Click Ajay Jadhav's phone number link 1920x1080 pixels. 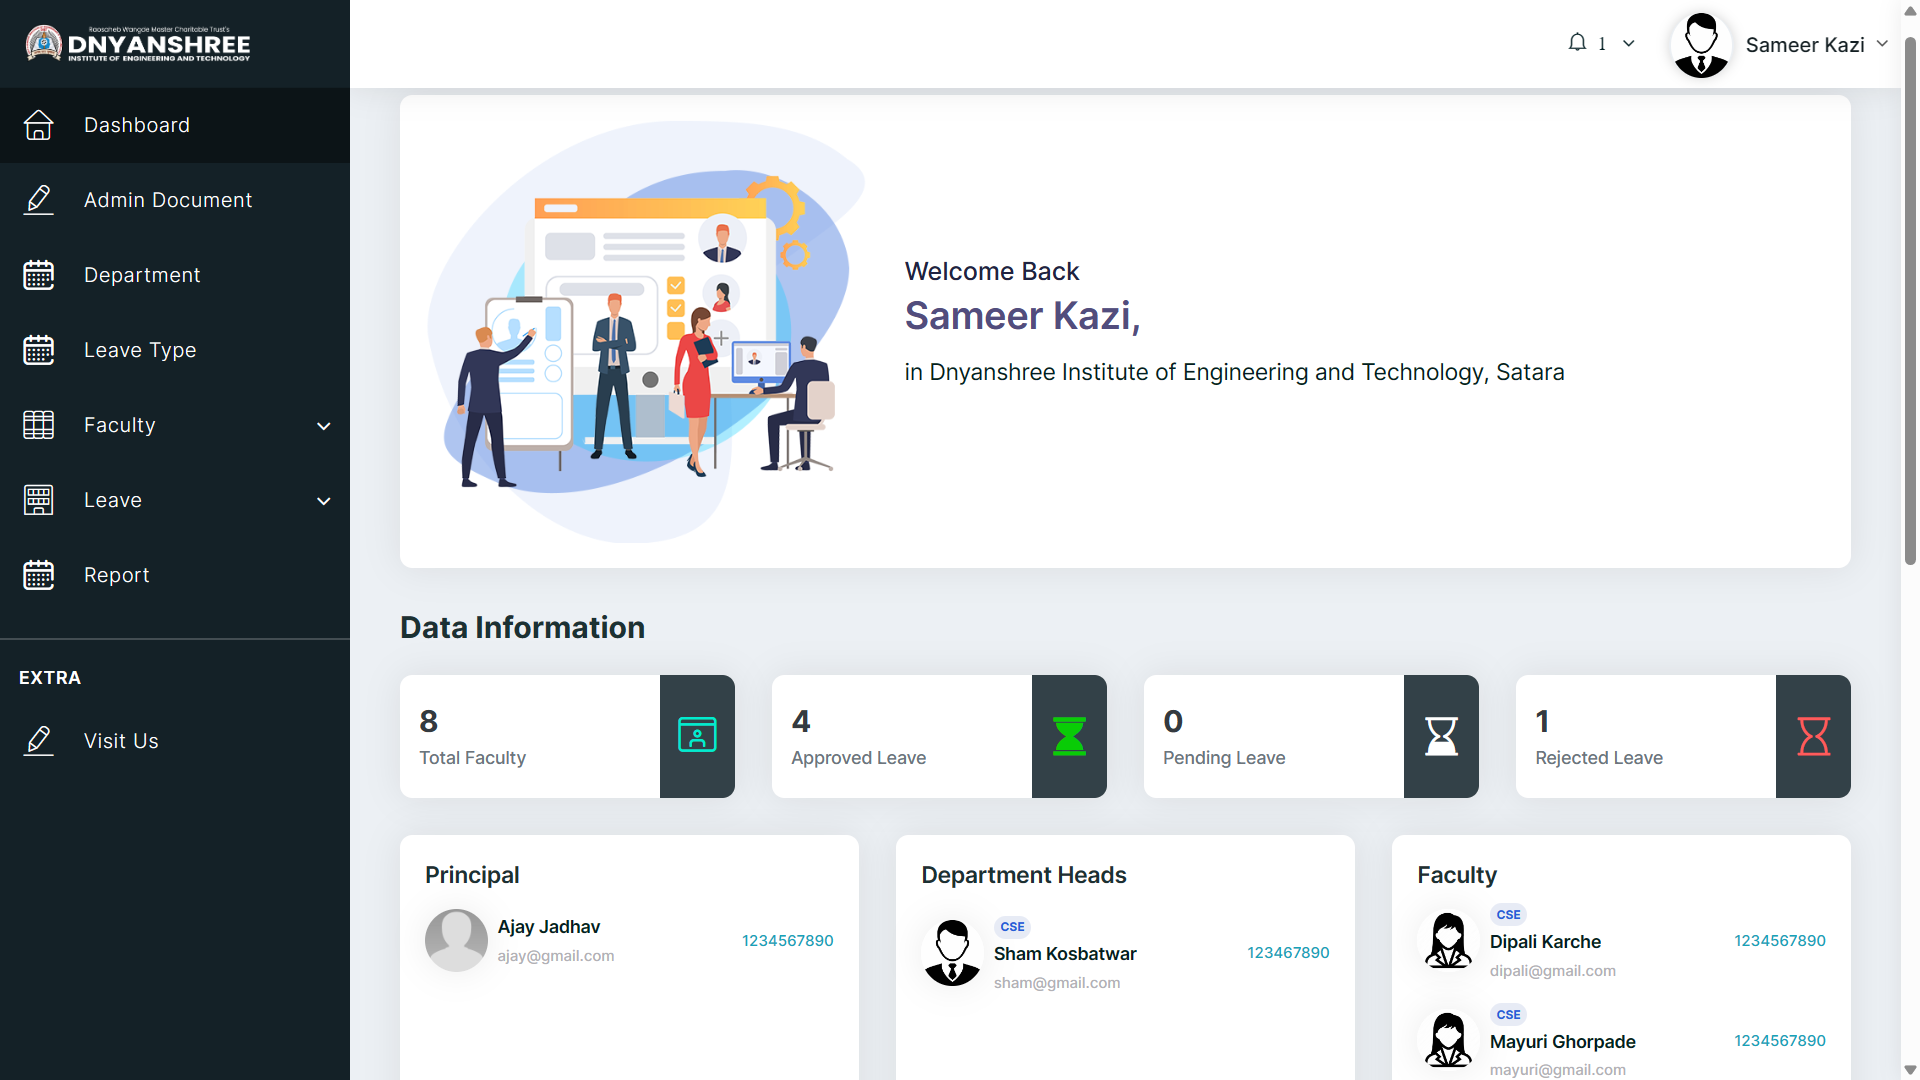click(x=787, y=941)
